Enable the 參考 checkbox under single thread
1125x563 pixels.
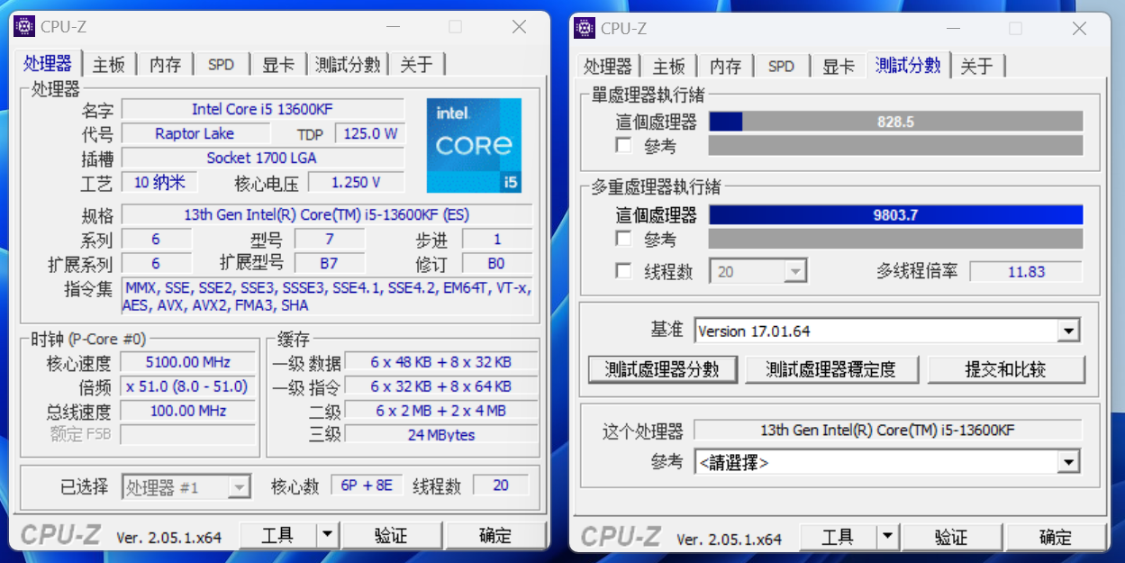tap(623, 145)
